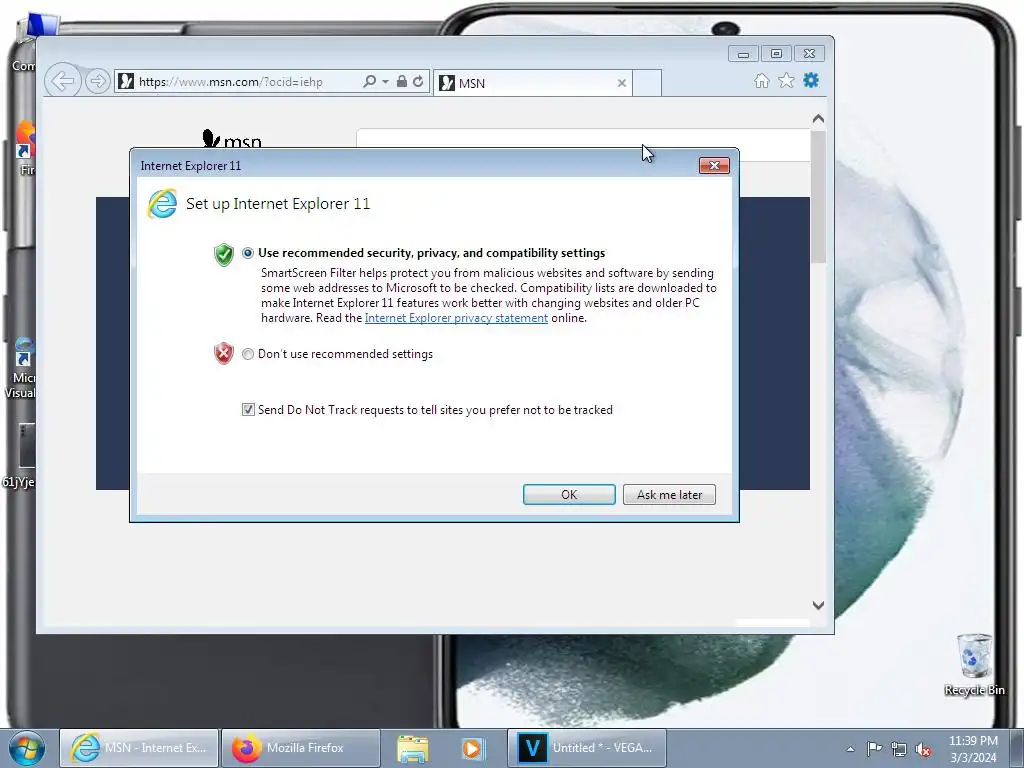Screen dimensions: 1024x768
Task: Click scroll down arrow on MSN page
Action: 818,605
